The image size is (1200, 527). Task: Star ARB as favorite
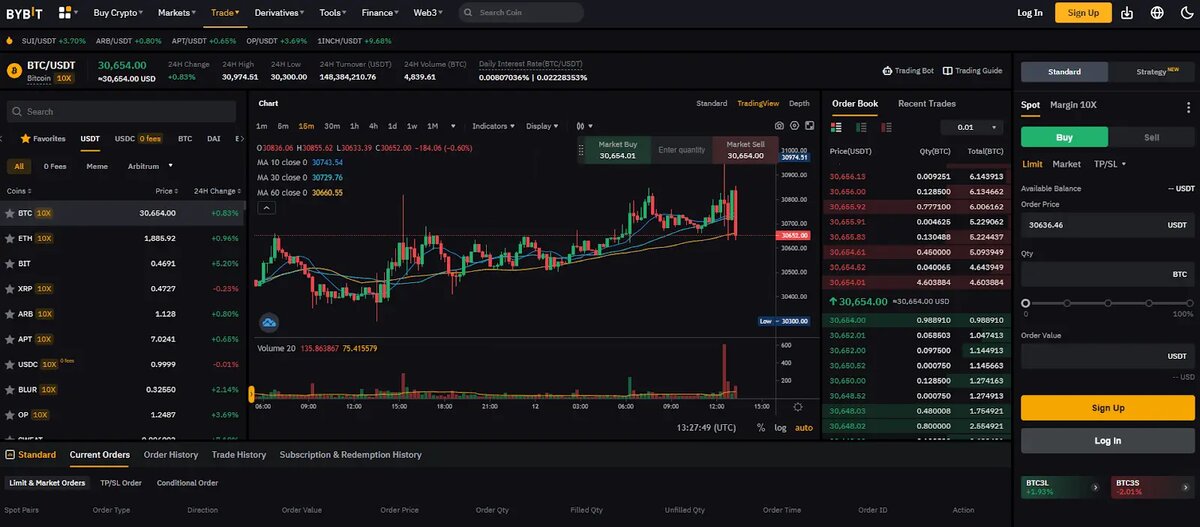tap(10, 313)
